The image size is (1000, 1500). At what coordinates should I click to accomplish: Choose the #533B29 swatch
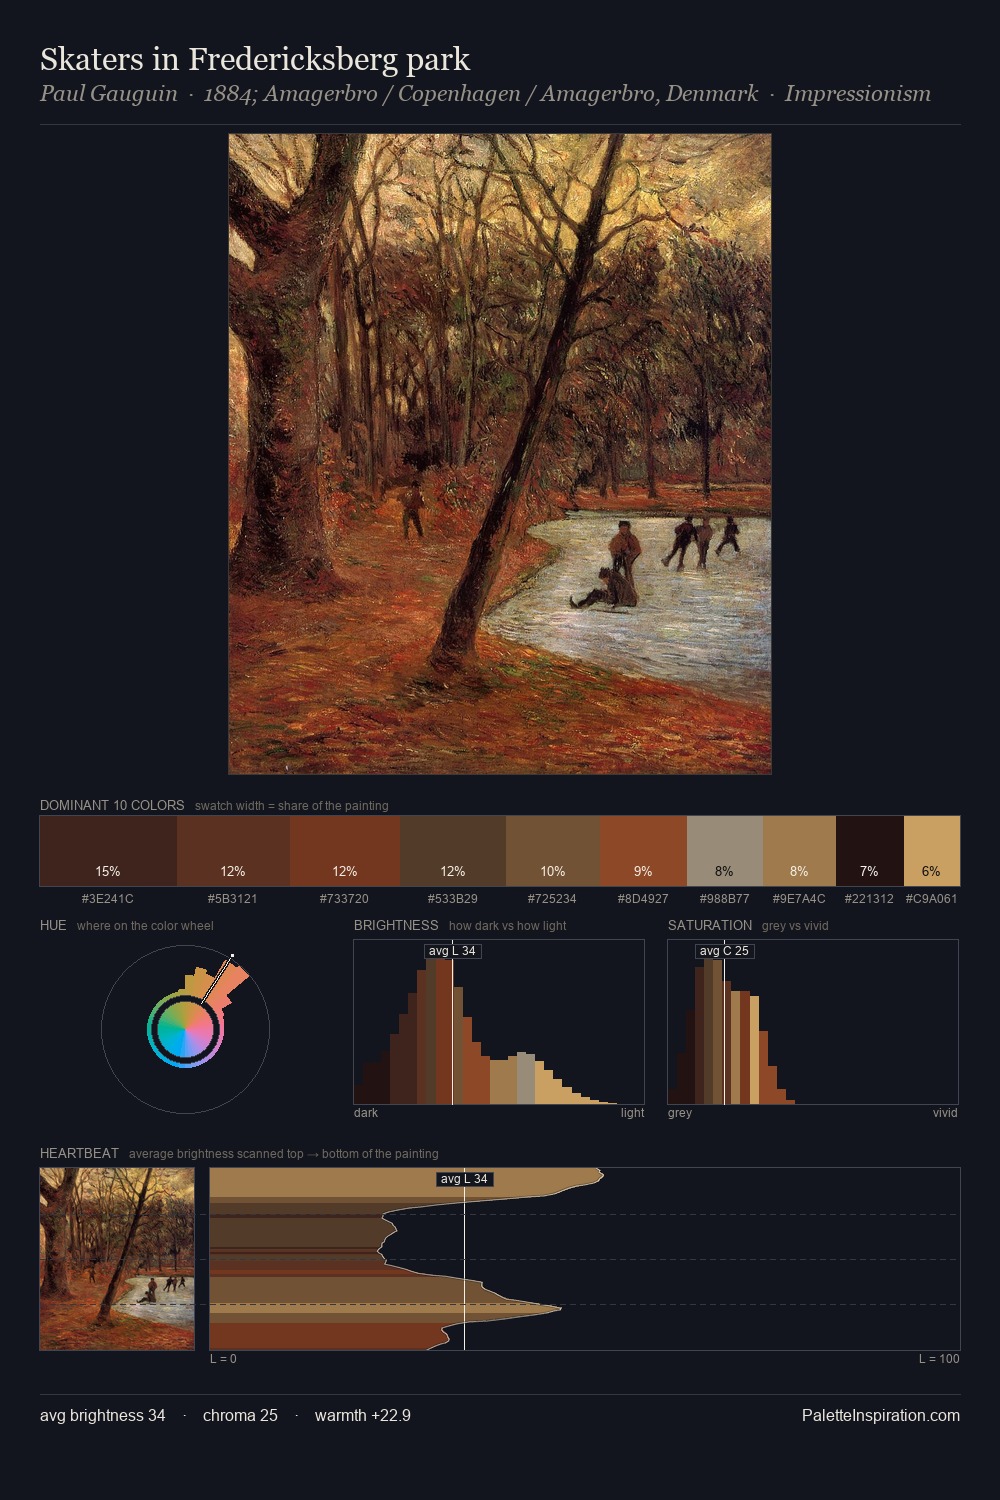pos(453,851)
